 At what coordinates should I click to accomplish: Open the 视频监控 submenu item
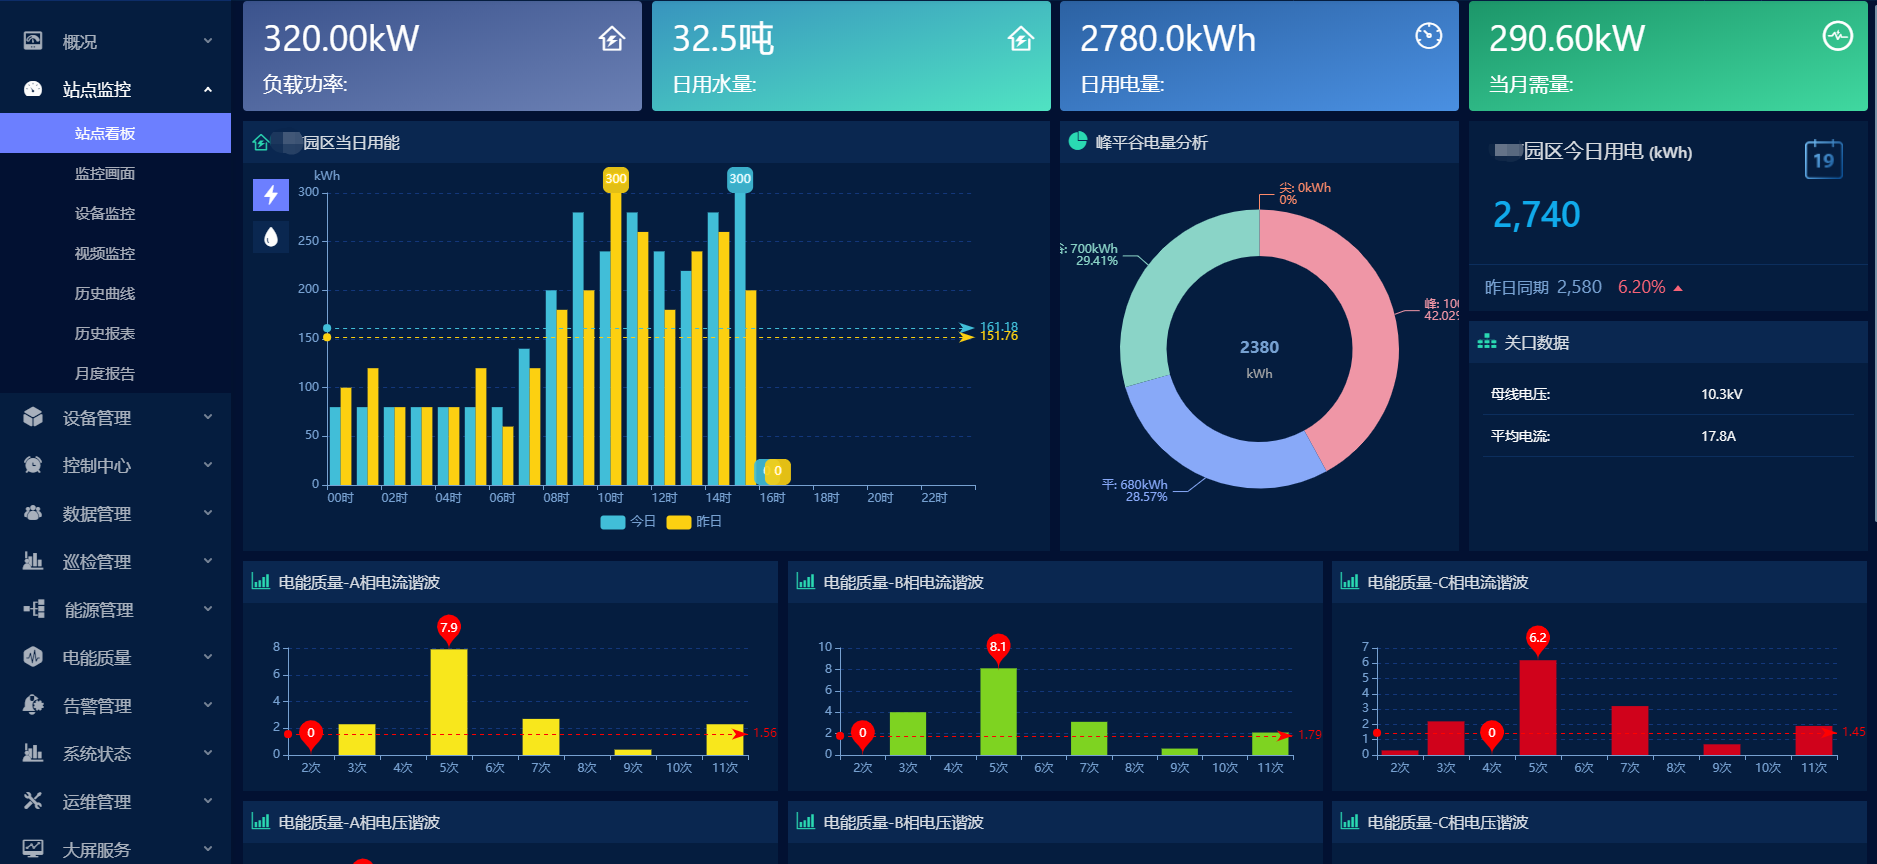click(115, 253)
